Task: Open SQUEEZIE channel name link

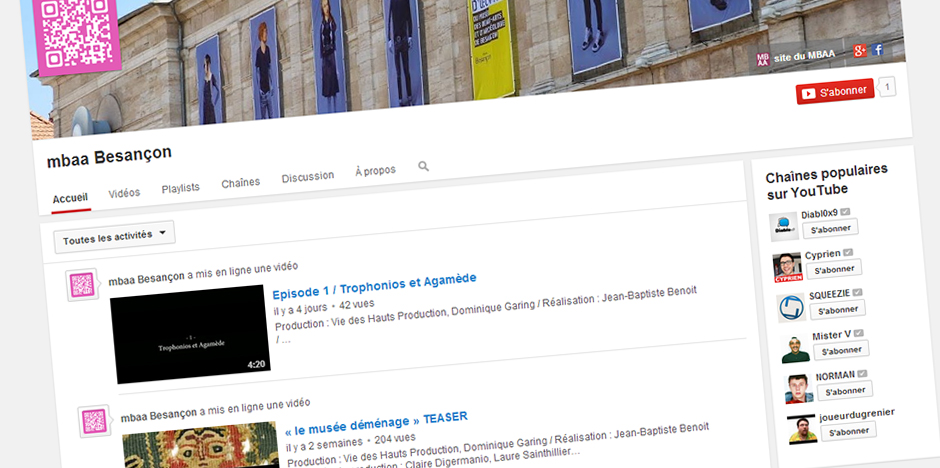Action: point(830,295)
